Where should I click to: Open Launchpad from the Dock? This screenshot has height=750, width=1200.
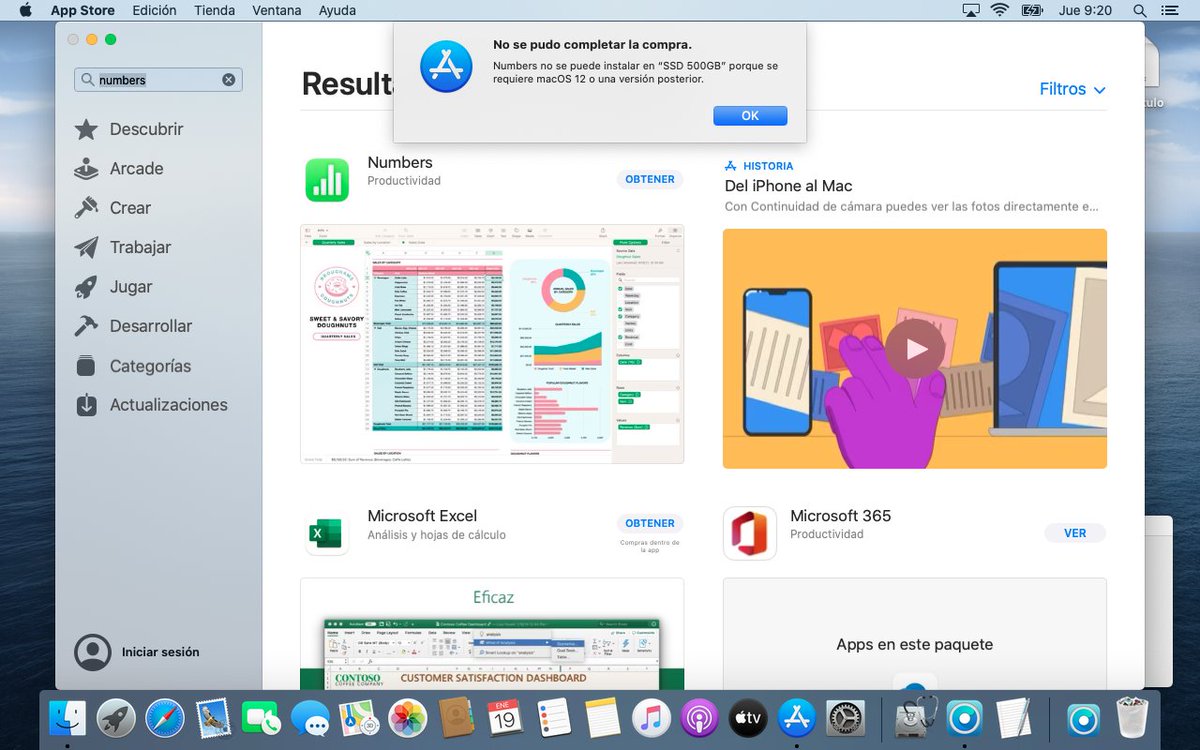click(x=116, y=717)
